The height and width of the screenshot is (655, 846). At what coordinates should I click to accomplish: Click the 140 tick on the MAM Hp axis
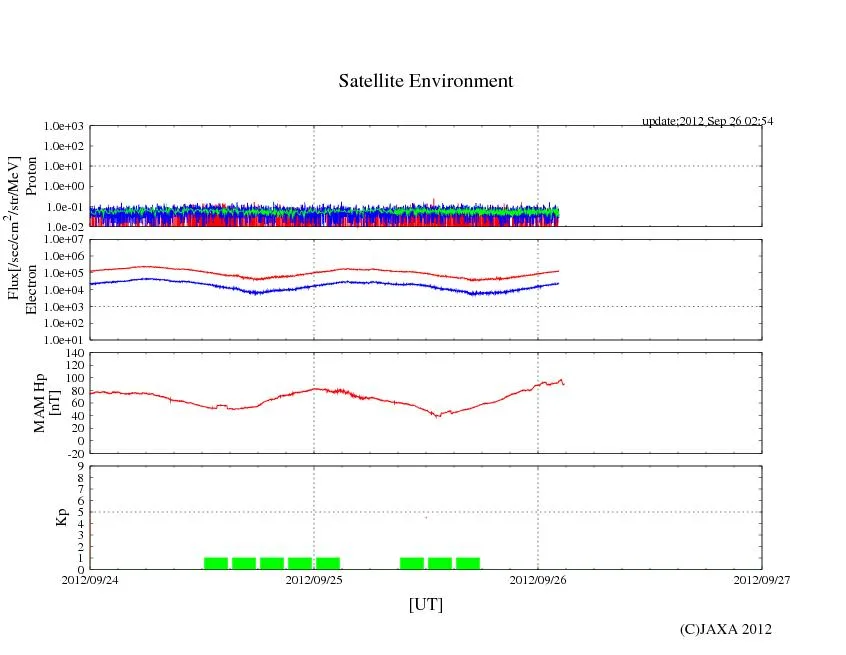73,353
